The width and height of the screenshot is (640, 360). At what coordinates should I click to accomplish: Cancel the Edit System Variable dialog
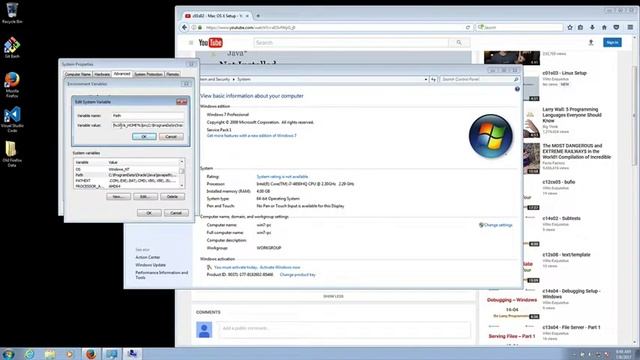point(171,137)
